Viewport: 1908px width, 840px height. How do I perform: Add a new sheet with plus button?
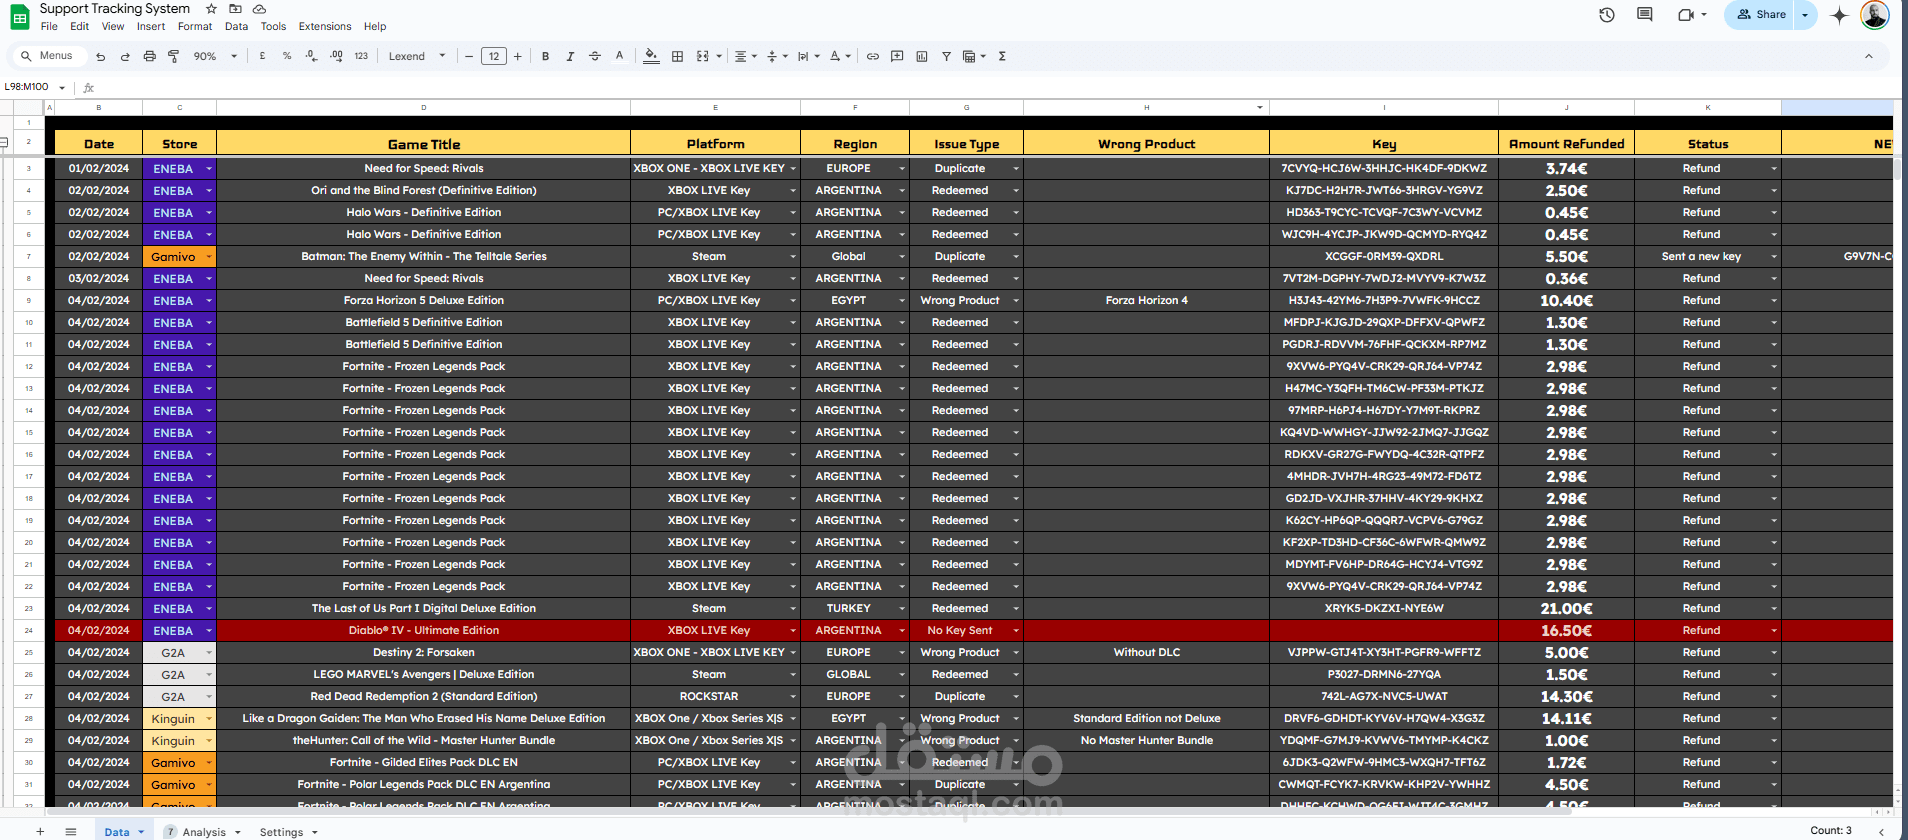(40, 832)
